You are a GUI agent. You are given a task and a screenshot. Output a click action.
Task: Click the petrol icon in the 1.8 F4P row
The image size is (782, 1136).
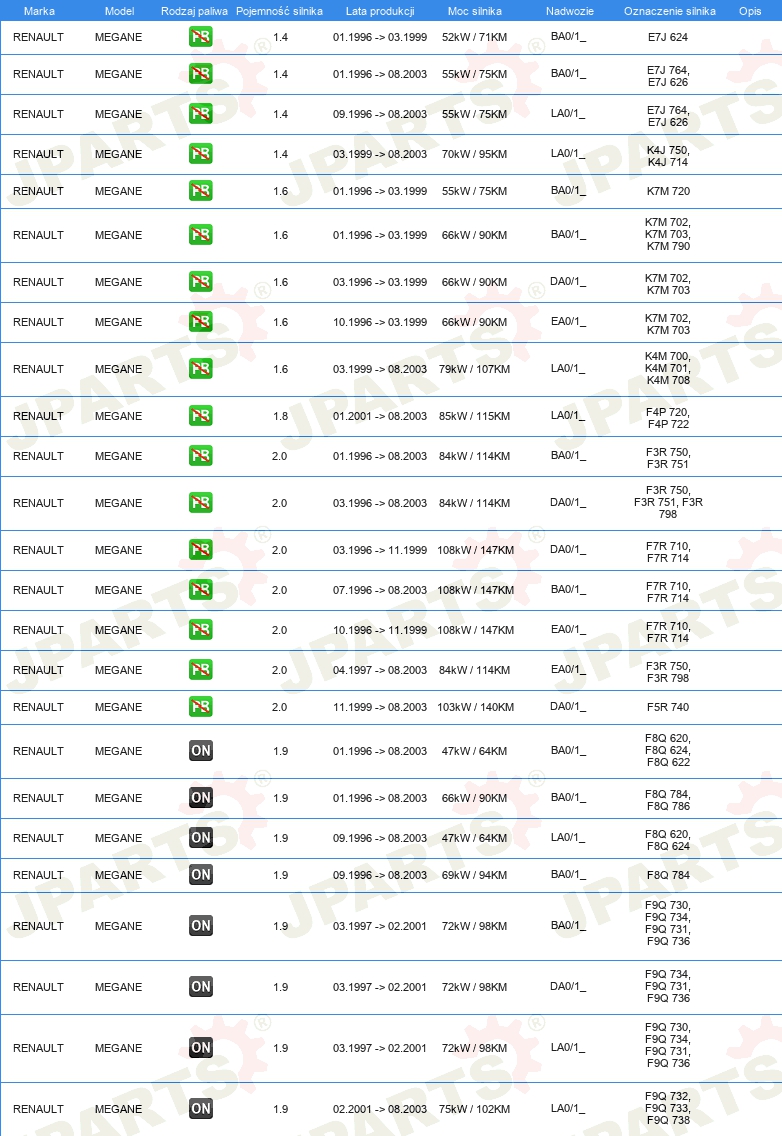[x=201, y=416]
